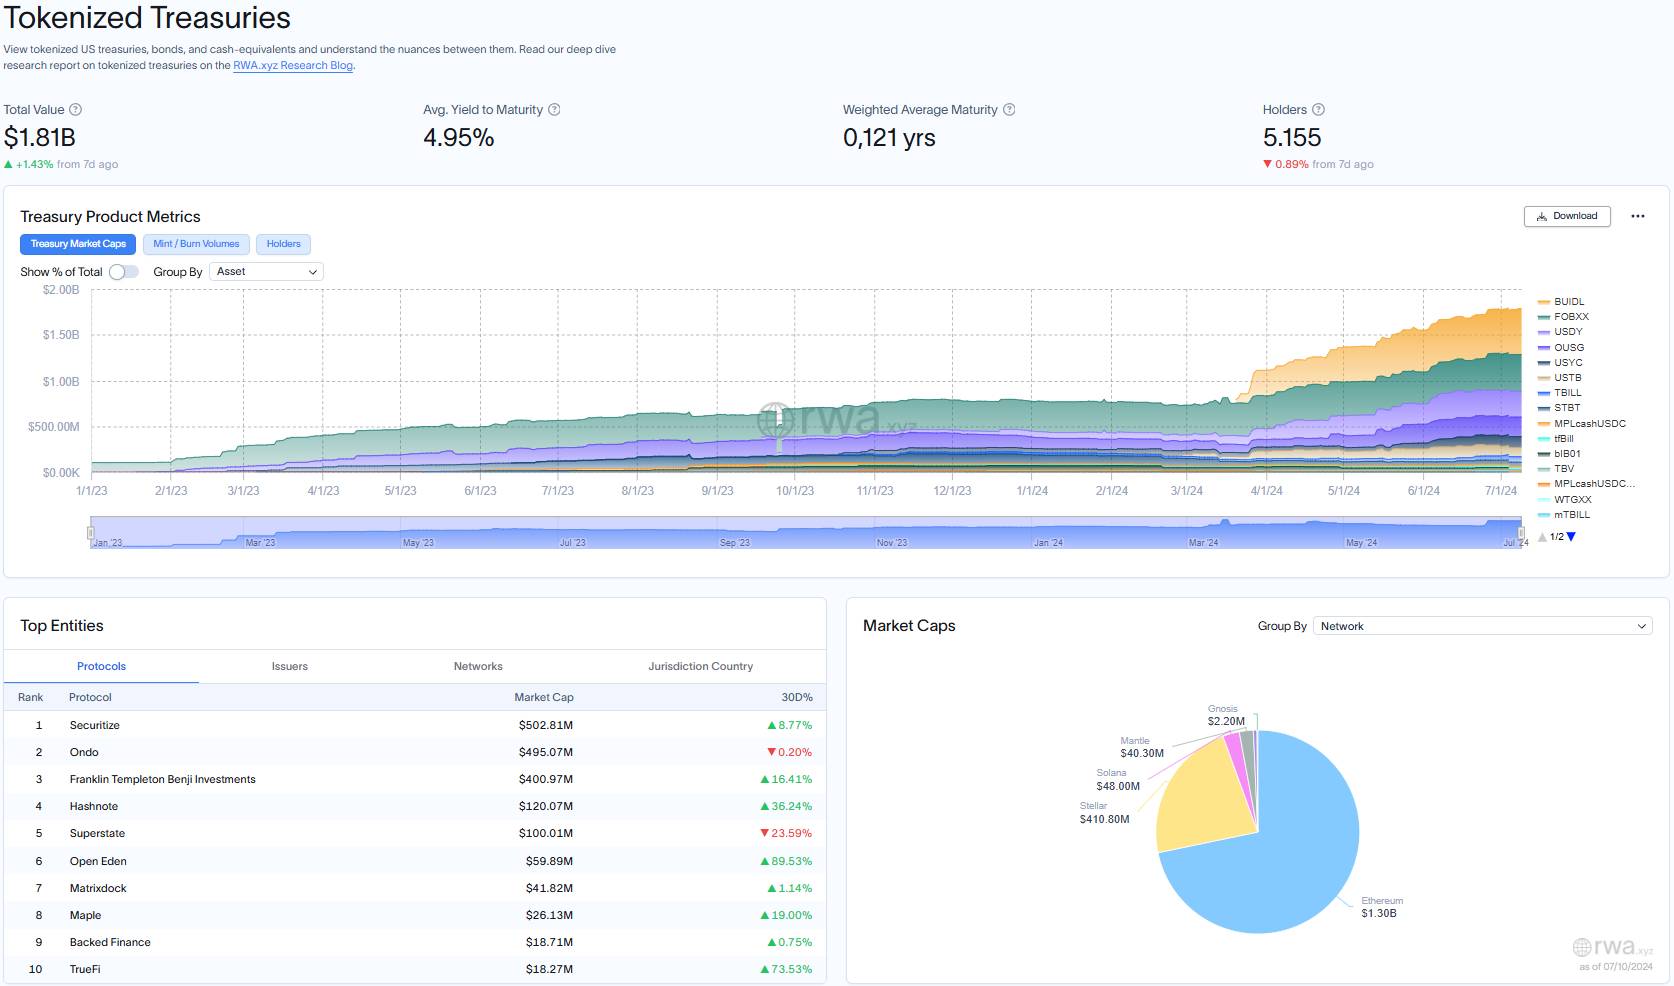Click the info icon beside Total Value
This screenshot has height=986, width=1674.
pyautogui.click(x=75, y=110)
